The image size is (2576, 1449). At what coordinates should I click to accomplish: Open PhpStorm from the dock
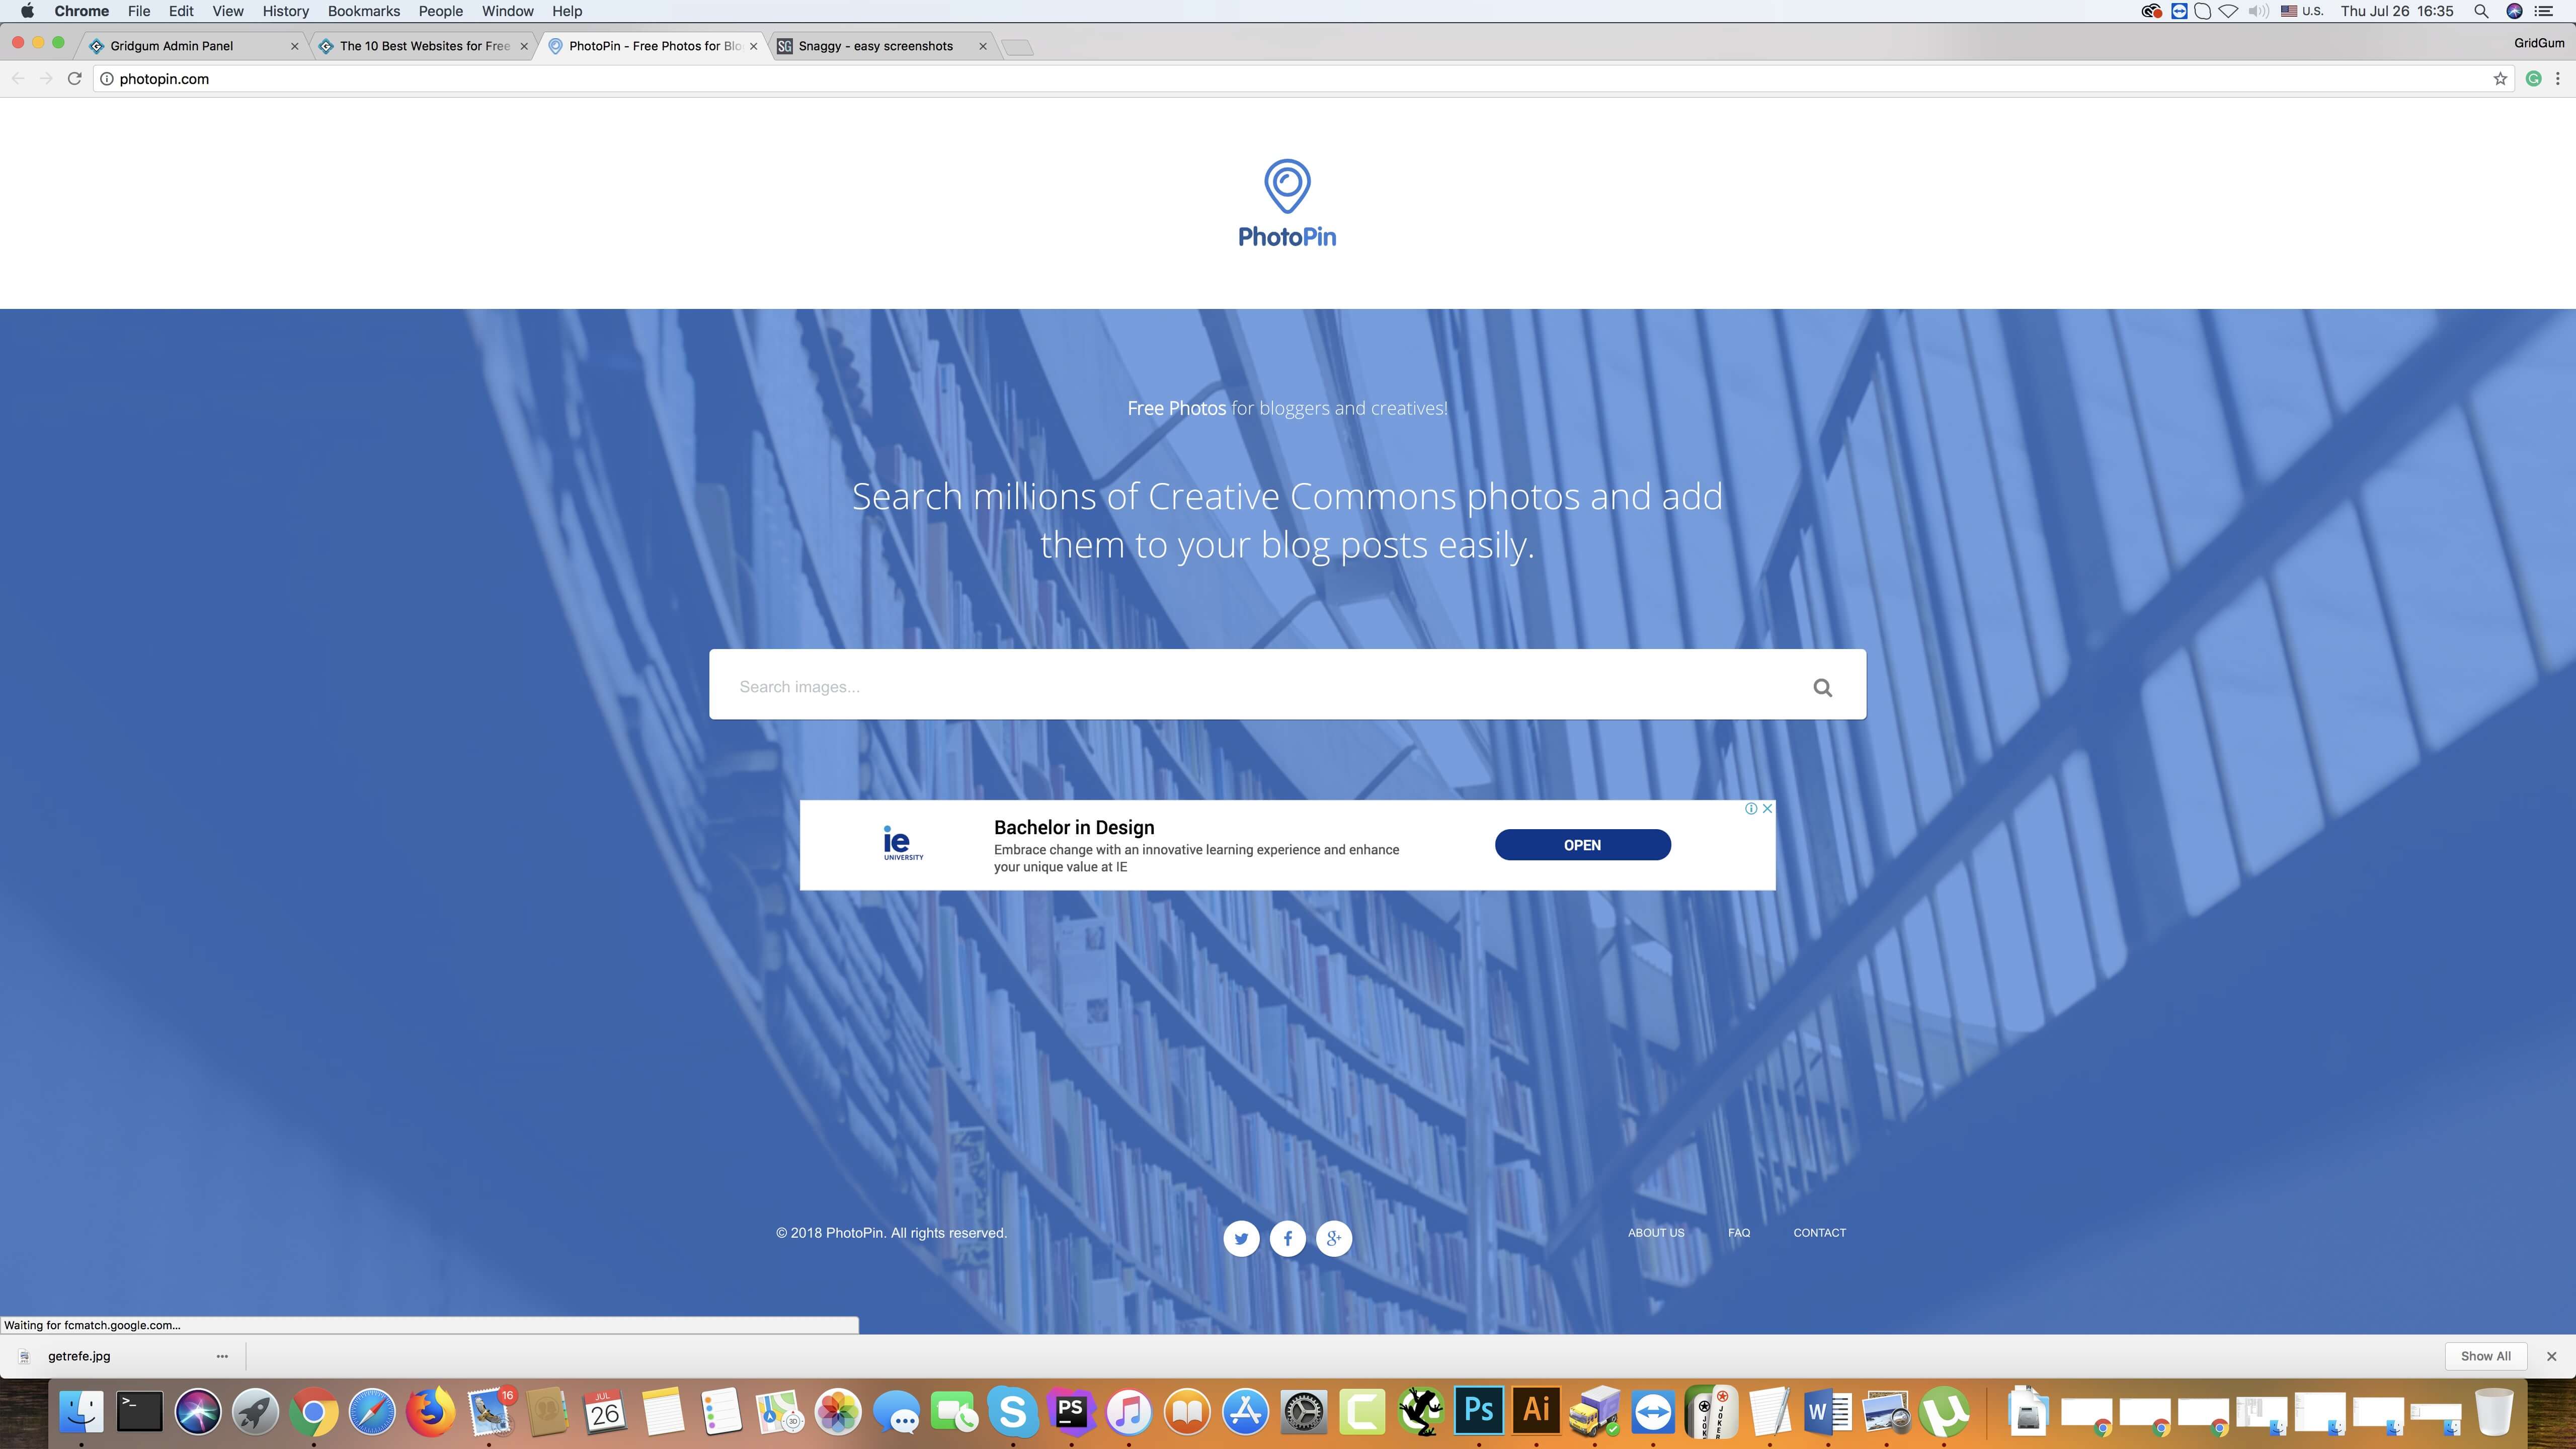click(1070, 1412)
